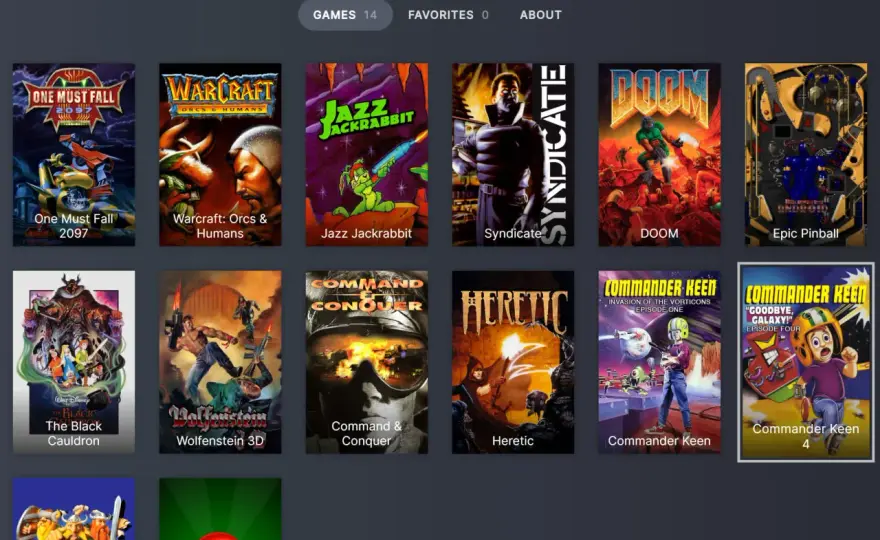Open the About tab
The image size is (880, 540).
(x=540, y=15)
